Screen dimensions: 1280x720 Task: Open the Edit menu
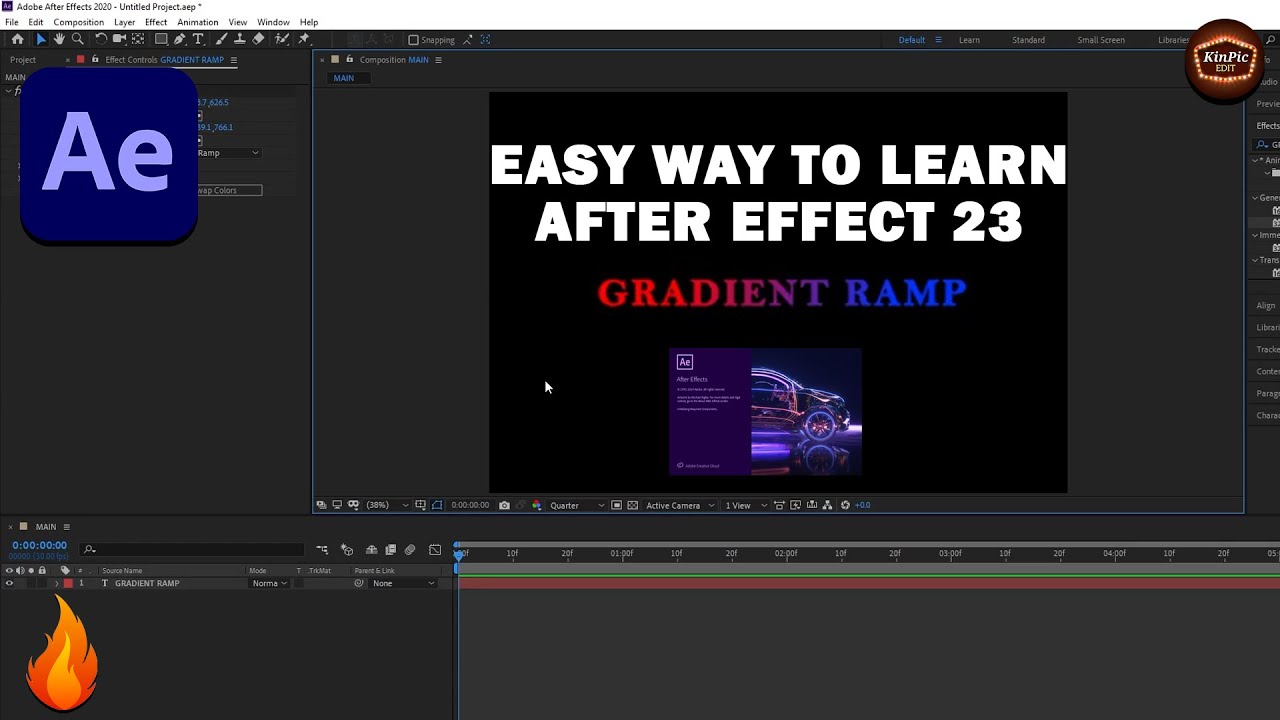tap(36, 22)
